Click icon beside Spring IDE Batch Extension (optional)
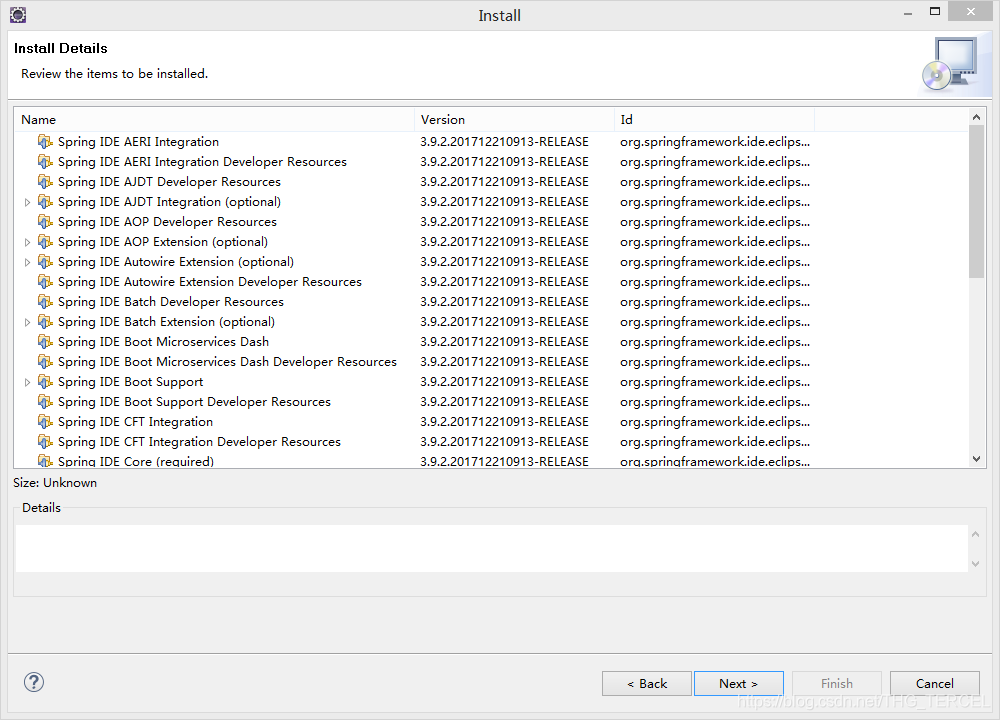1000x720 pixels. click(x=45, y=321)
